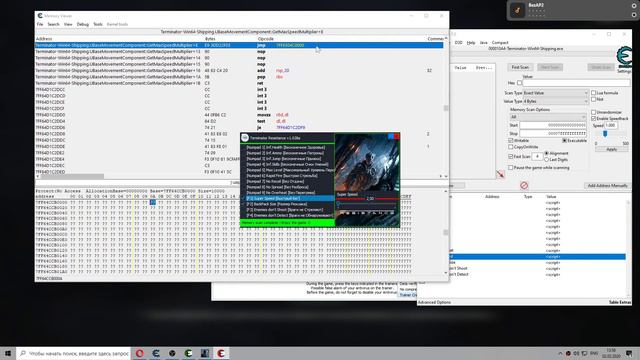
Task: Open Opera browser from taskbar
Action: [140, 353]
